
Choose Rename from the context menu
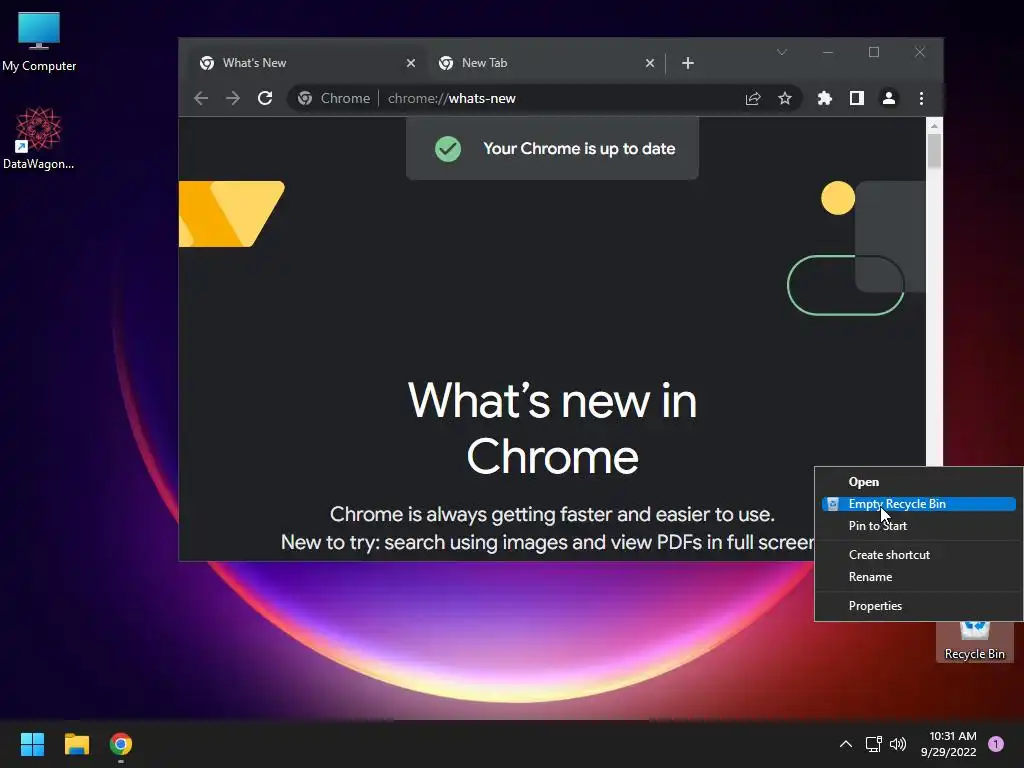click(x=918, y=577)
